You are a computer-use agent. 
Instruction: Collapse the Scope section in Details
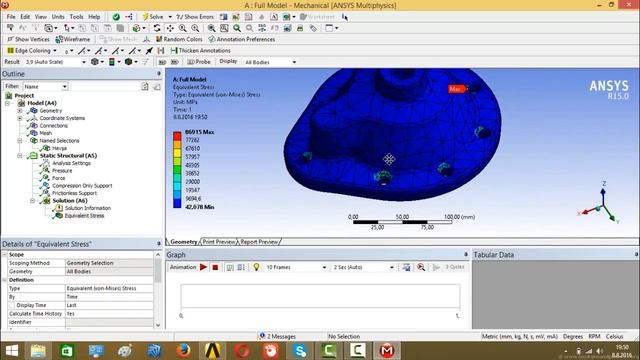(4, 255)
